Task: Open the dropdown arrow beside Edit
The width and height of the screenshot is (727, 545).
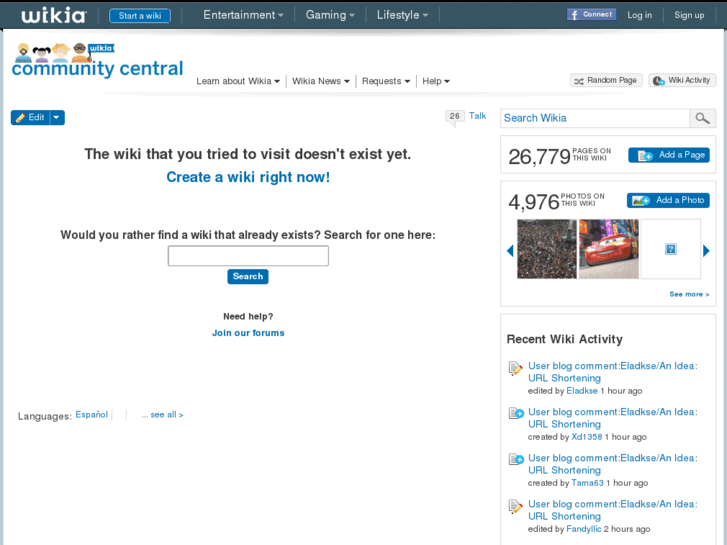Action: point(57,117)
